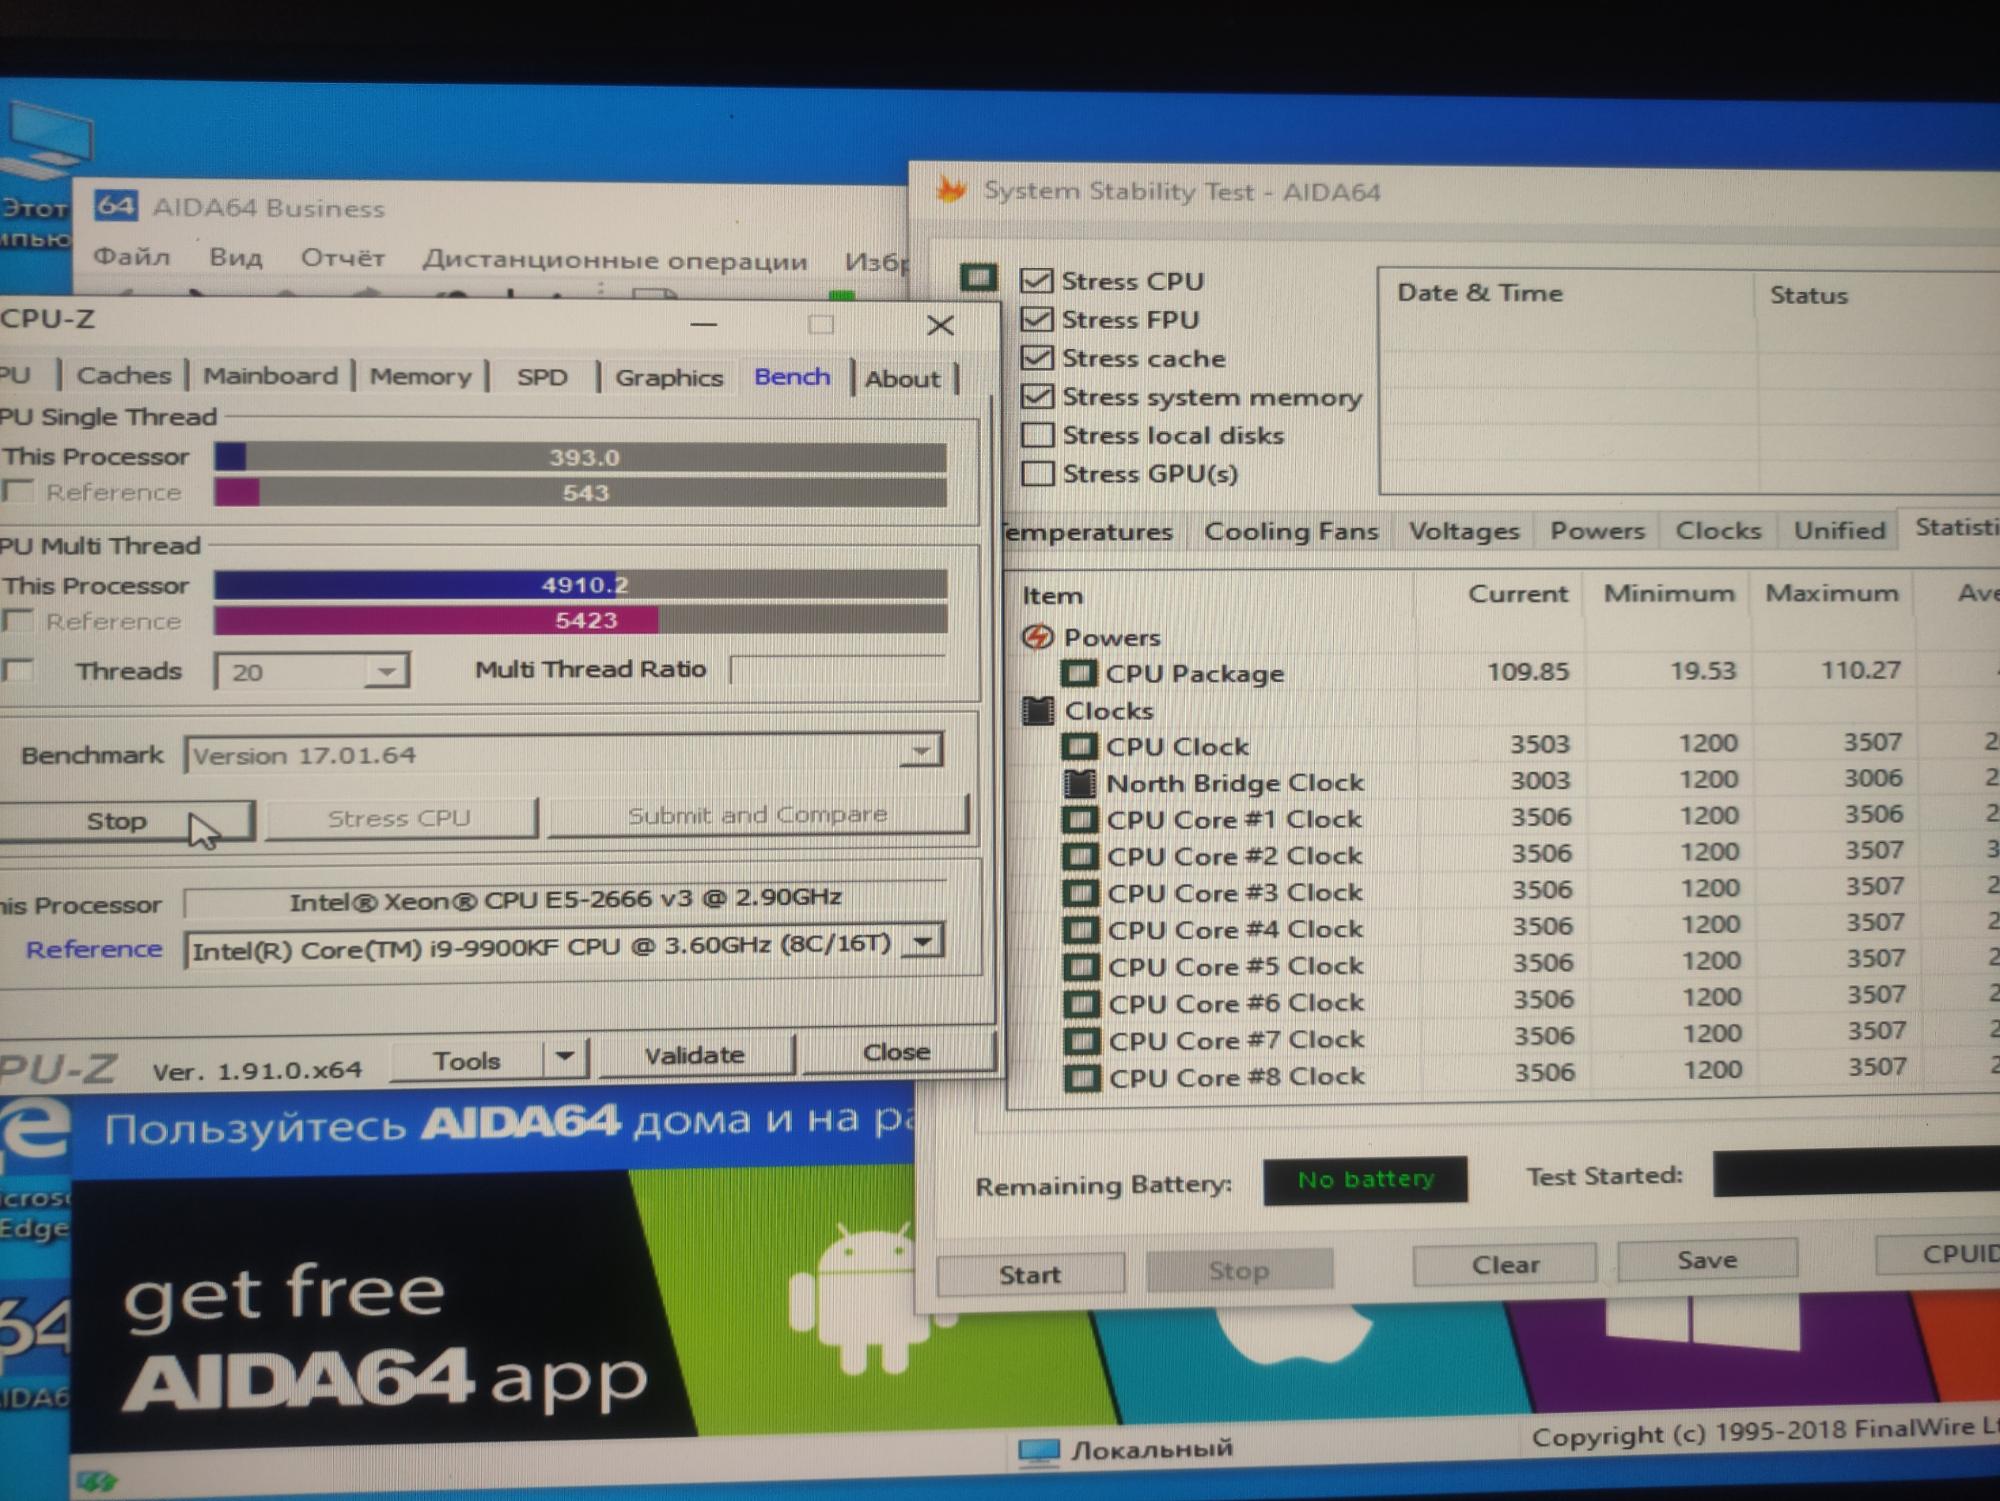Disable the Stress FPU checkbox

point(1037,319)
